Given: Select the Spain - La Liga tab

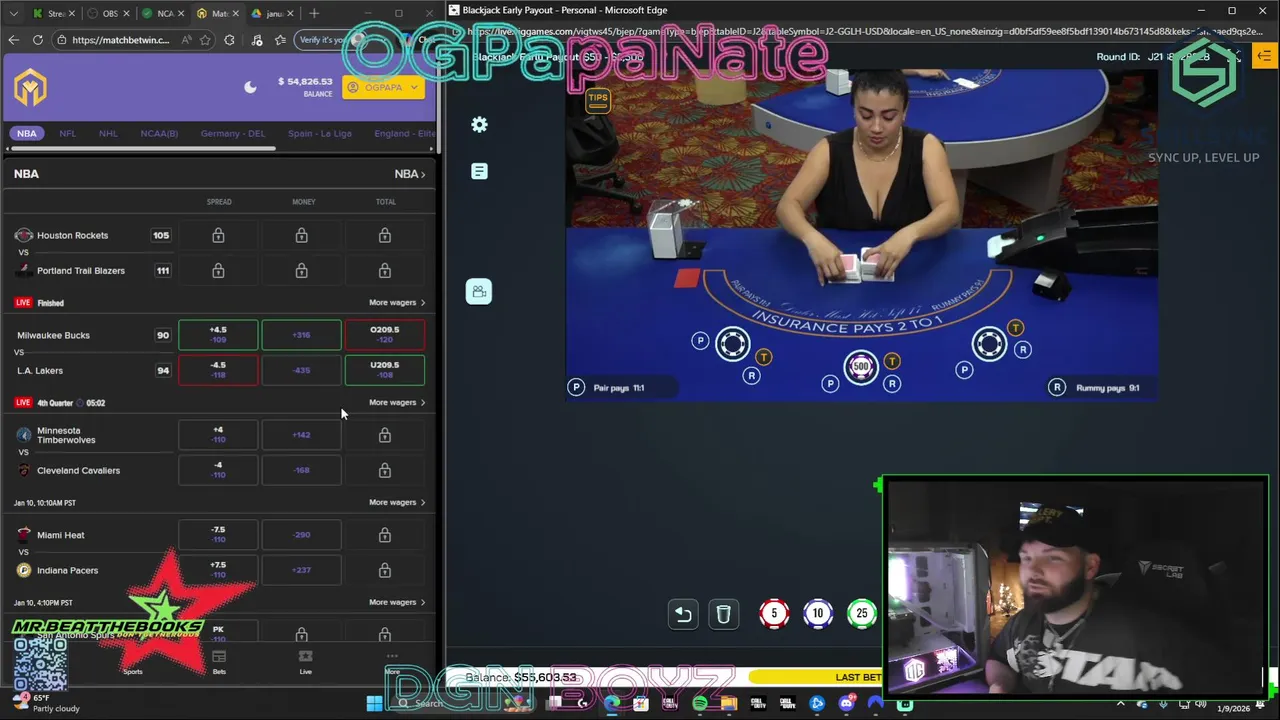Looking at the screenshot, I should click(x=320, y=133).
